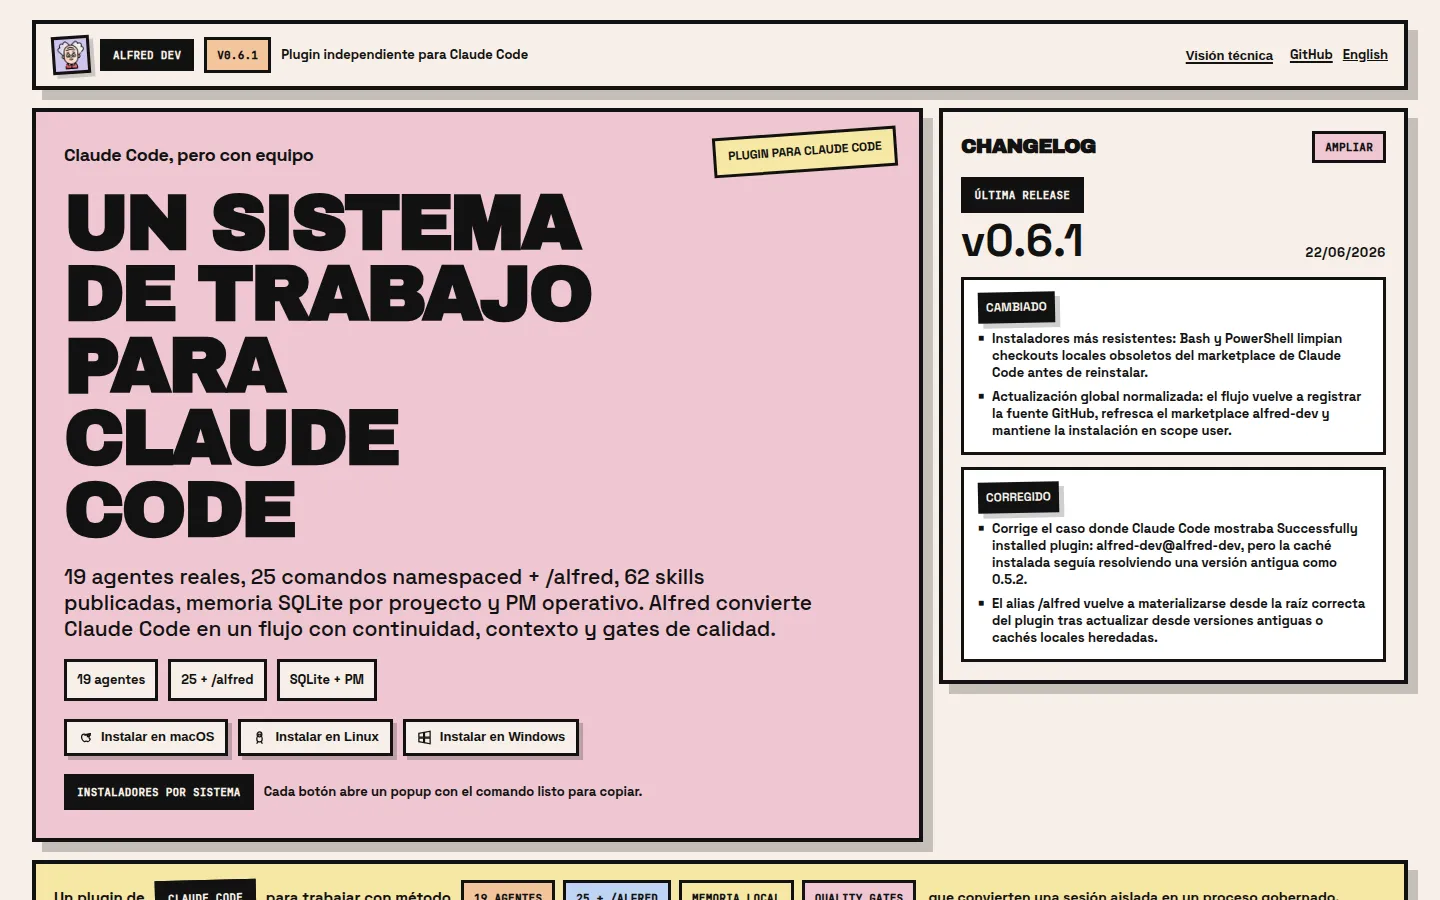Screen dimensions: 1440x900
Task: Click the PLUGIN PARA CLAUDE CODE sticker
Action: (x=805, y=151)
